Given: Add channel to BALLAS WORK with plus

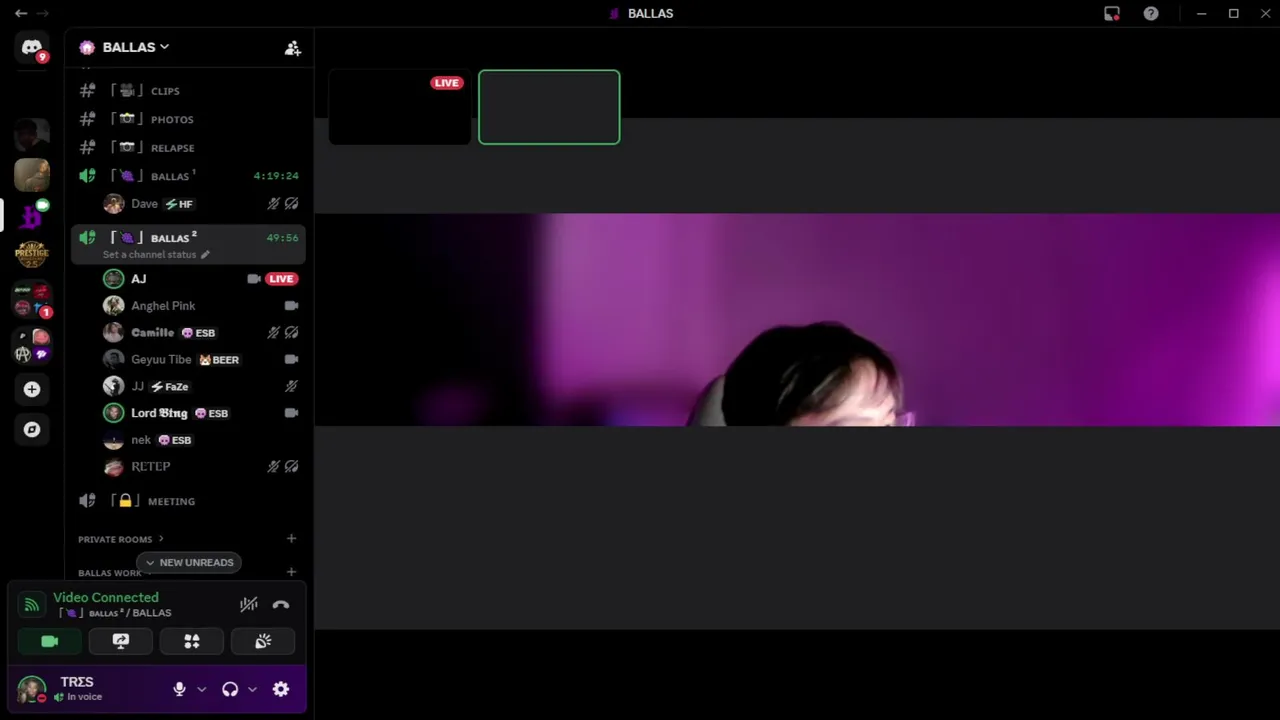Looking at the screenshot, I should [x=291, y=572].
